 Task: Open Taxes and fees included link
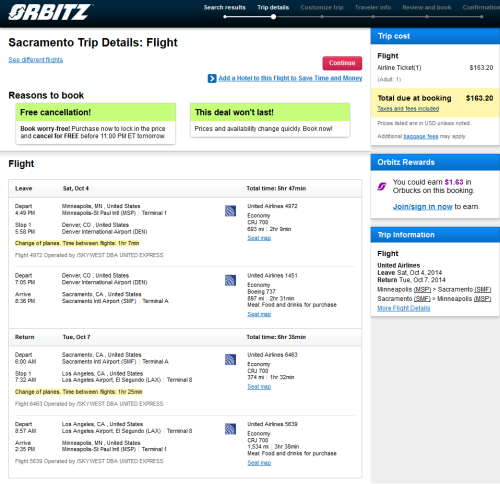tap(408, 109)
